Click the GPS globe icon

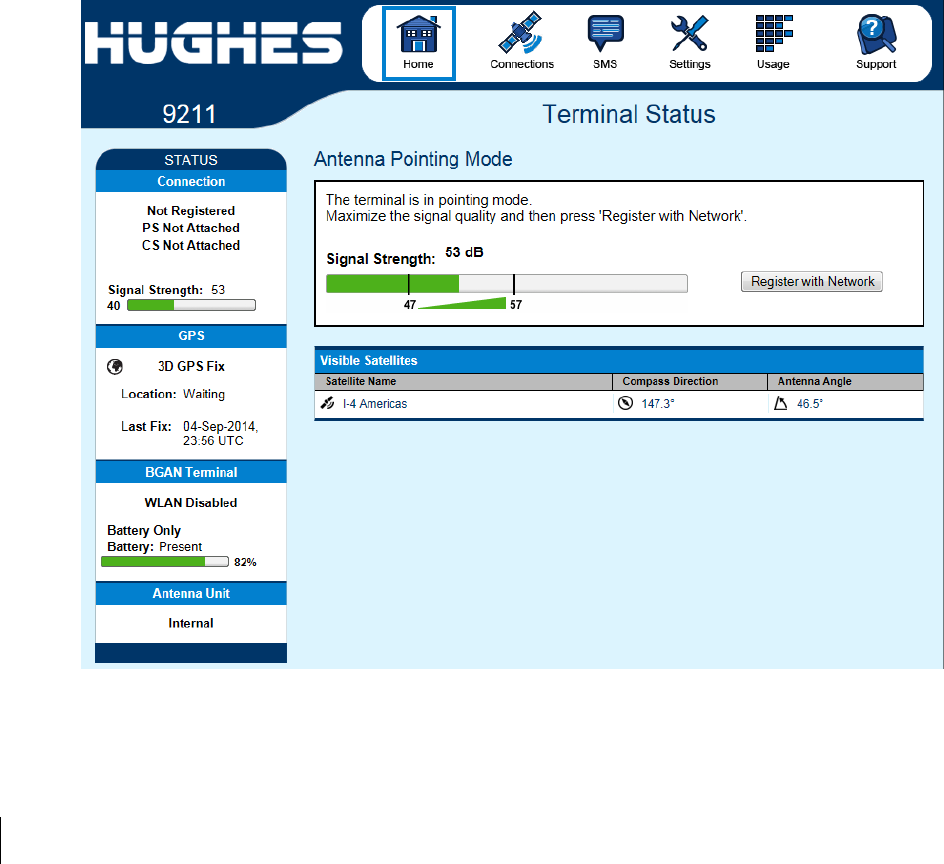(115, 366)
